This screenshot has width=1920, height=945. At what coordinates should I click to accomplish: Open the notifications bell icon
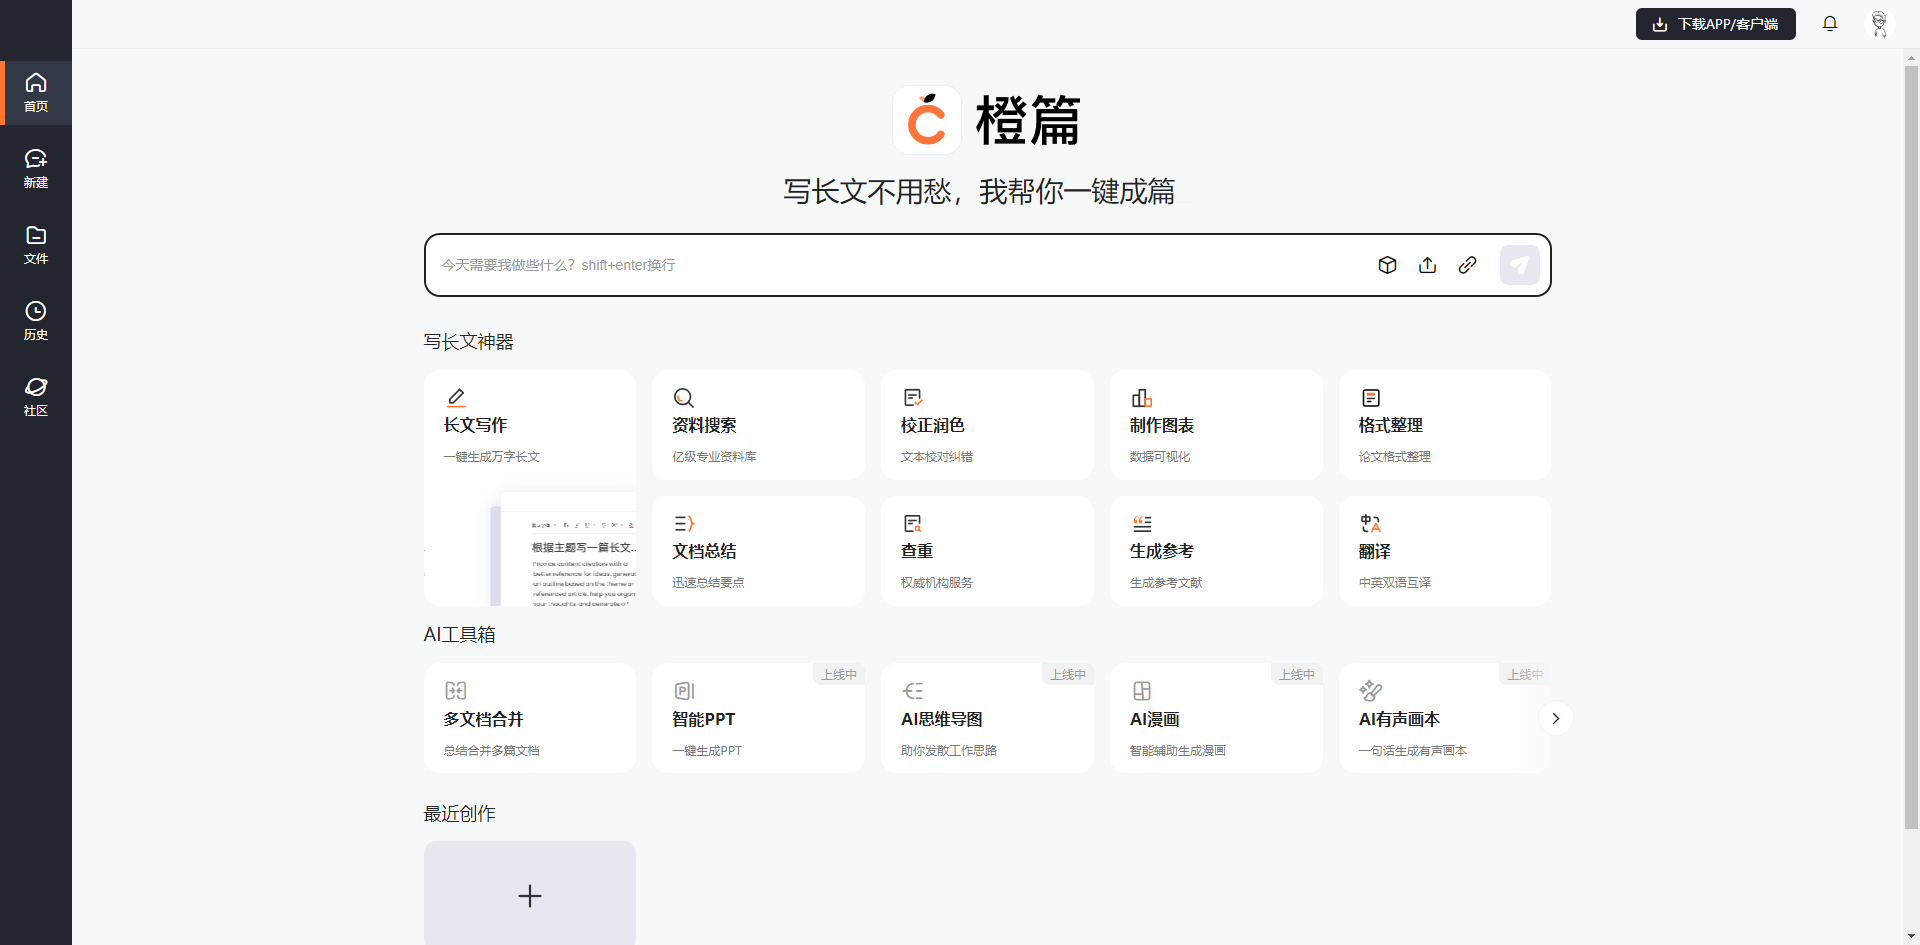(x=1830, y=24)
